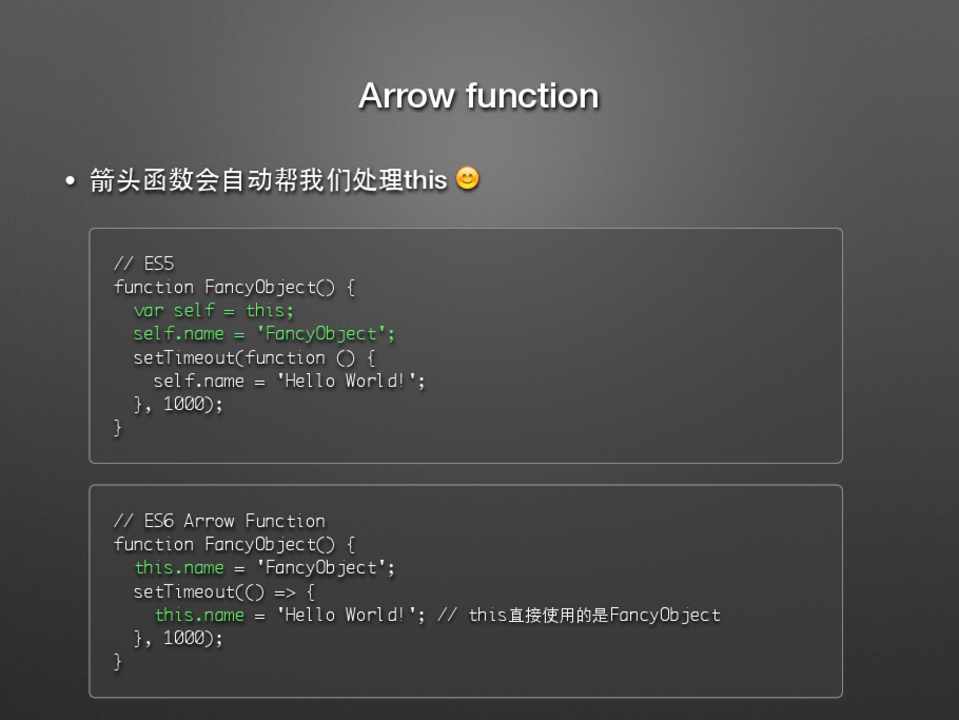
Task: Click the "// ES6 Arrow Function" comment
Action: point(219,521)
